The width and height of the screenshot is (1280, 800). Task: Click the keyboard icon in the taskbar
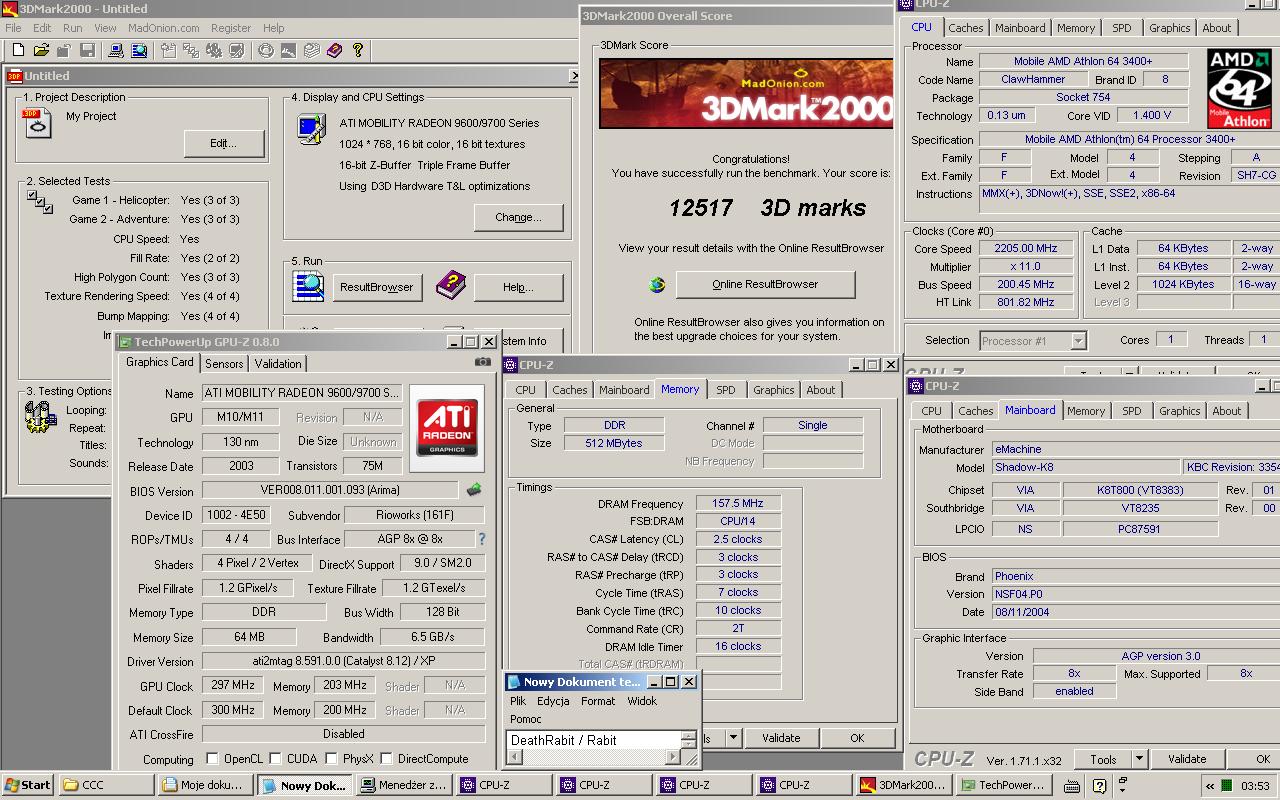(1071, 786)
